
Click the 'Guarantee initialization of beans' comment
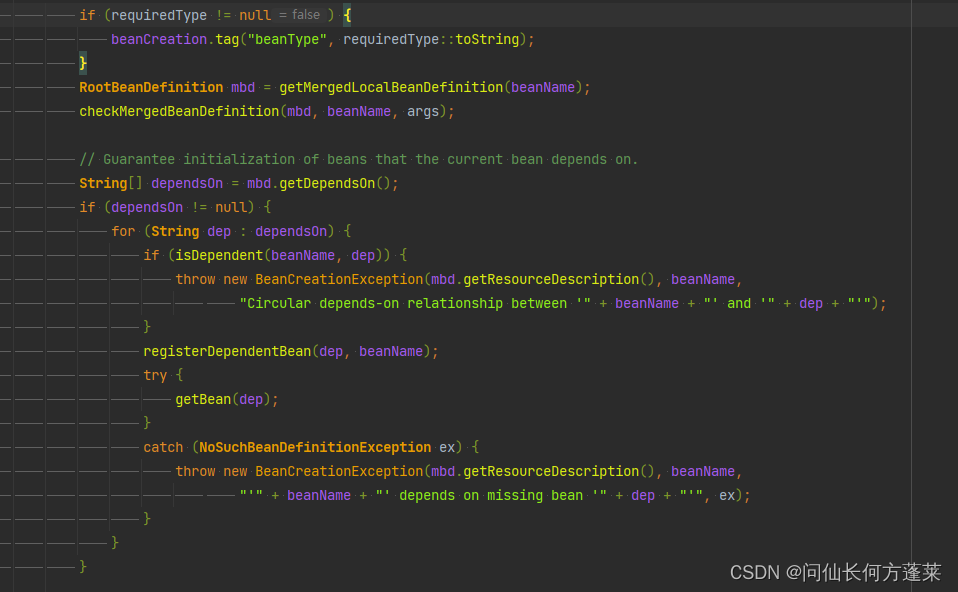pos(359,159)
